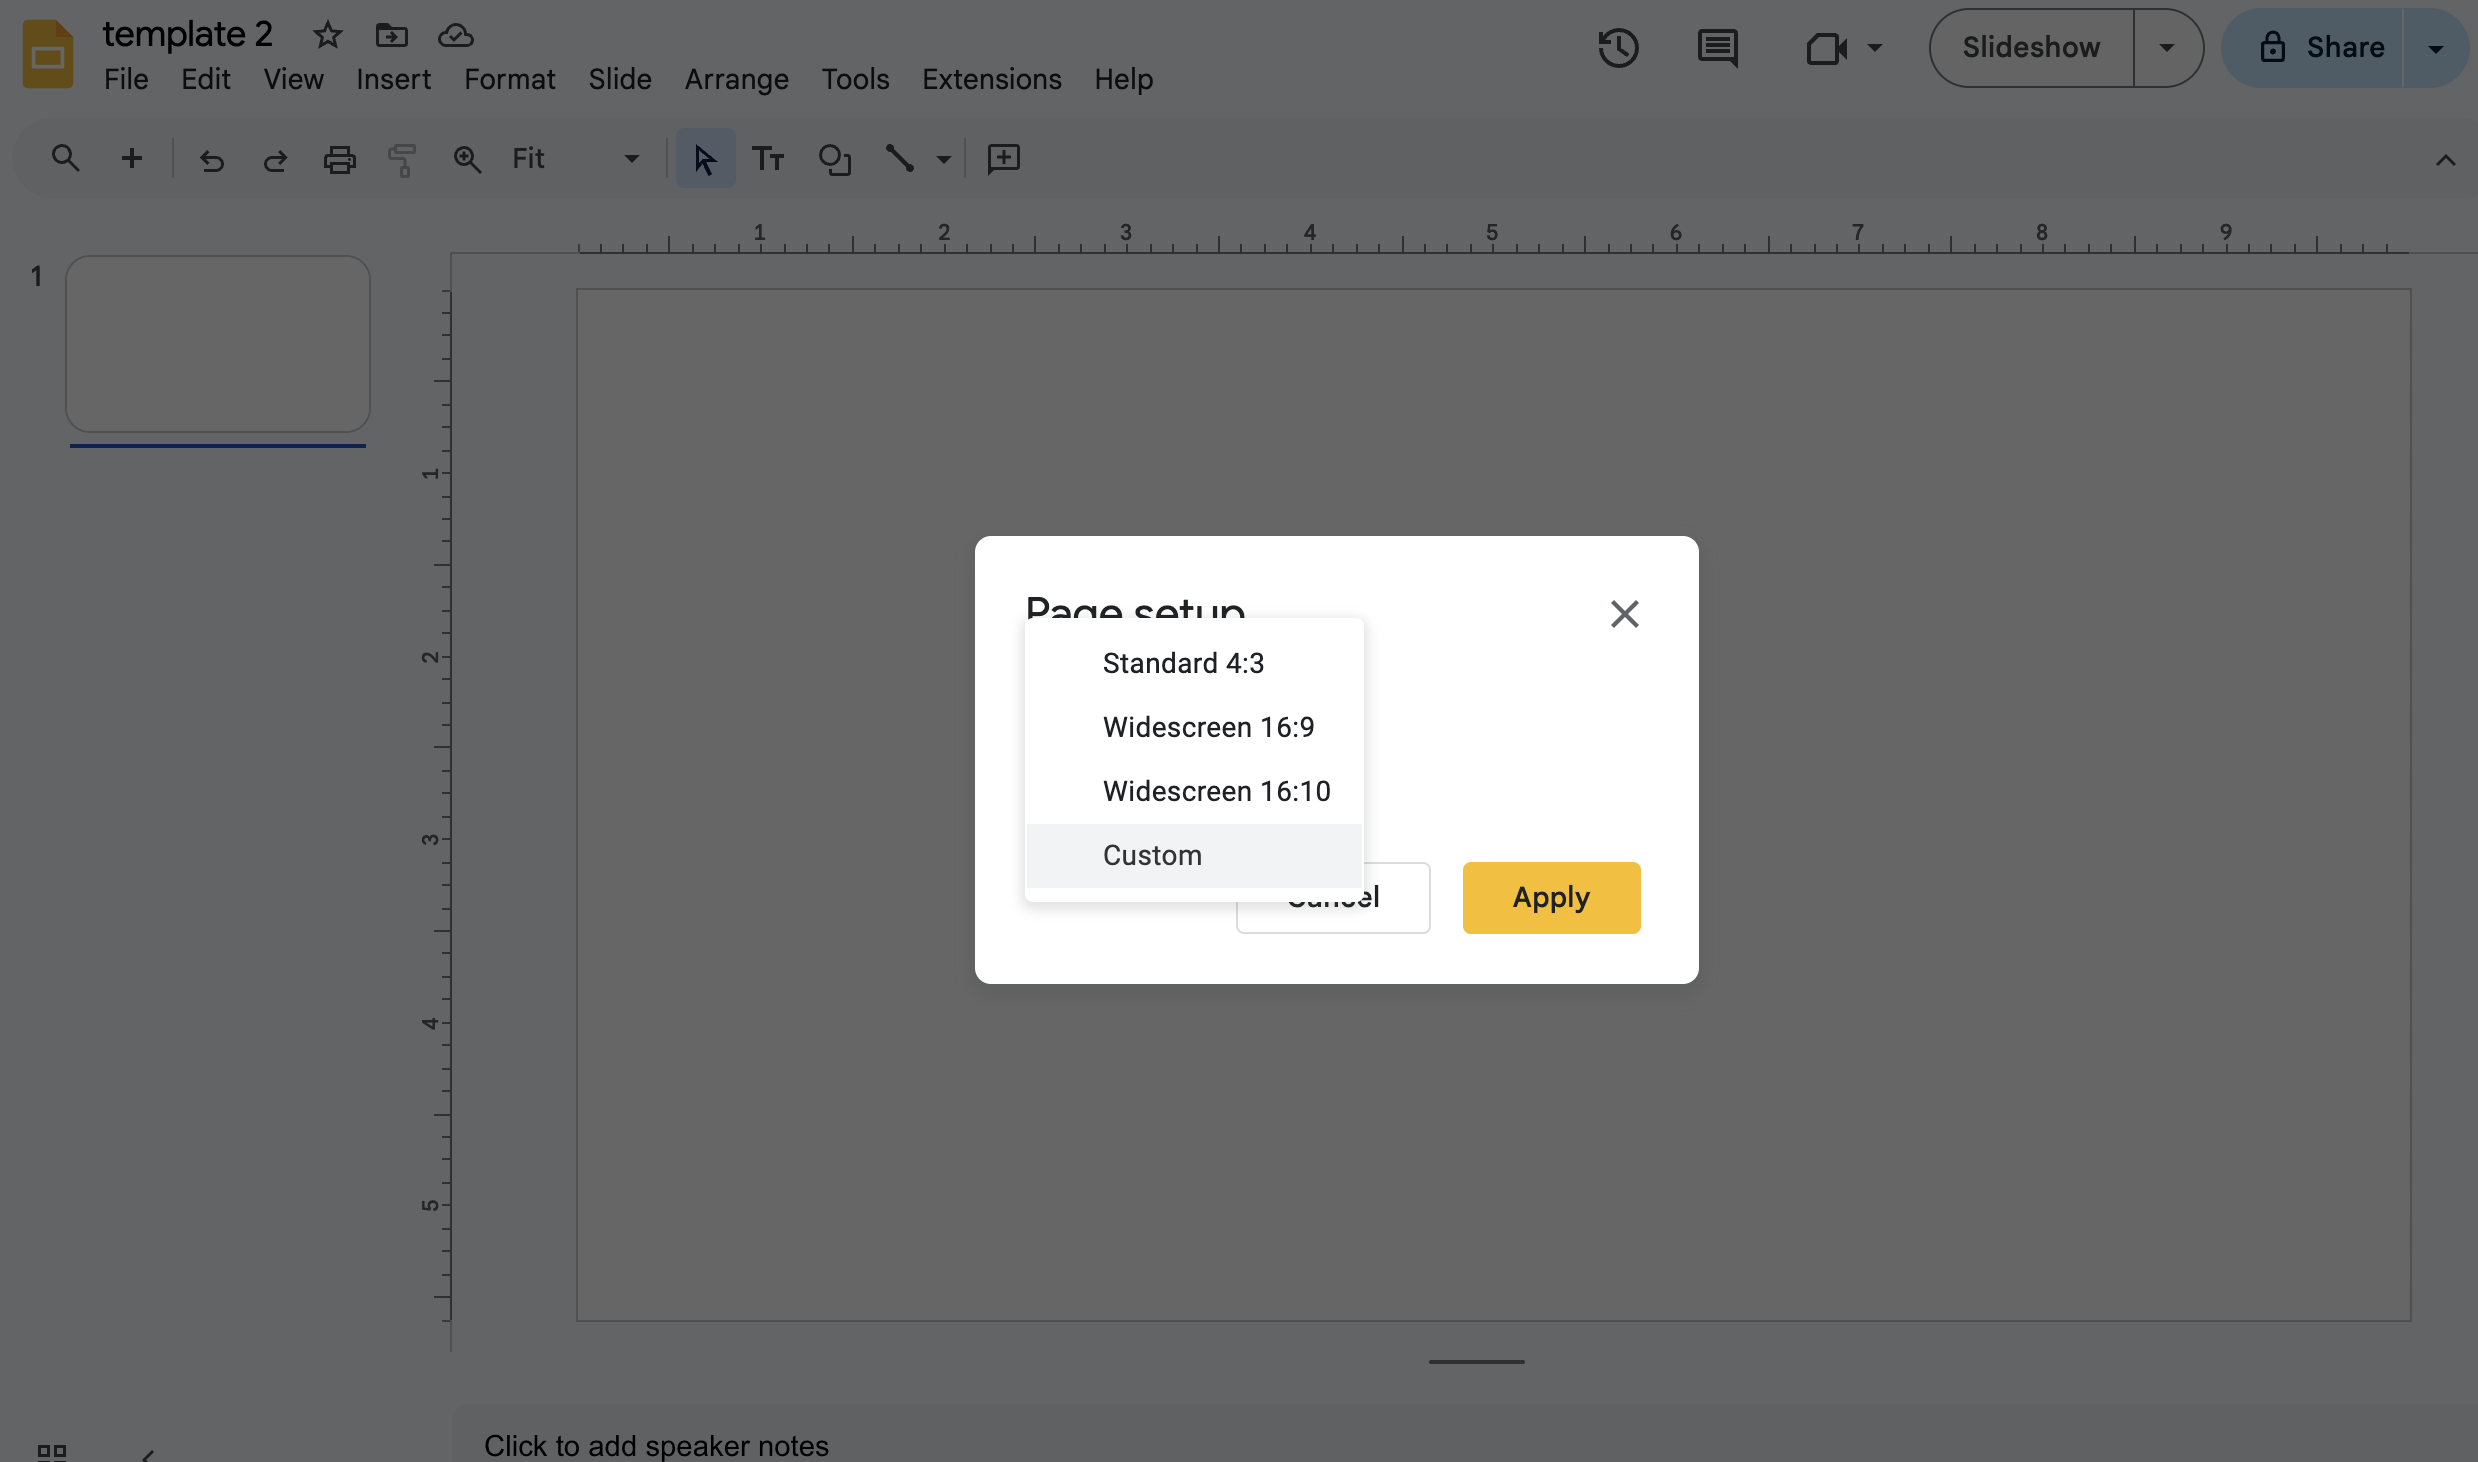Expand the line type dropdown arrow
The image size is (2478, 1462).
943,159
